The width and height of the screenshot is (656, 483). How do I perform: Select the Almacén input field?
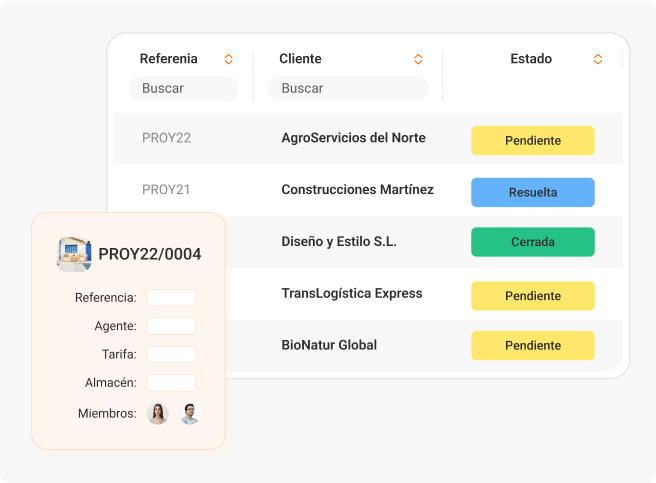(x=171, y=383)
